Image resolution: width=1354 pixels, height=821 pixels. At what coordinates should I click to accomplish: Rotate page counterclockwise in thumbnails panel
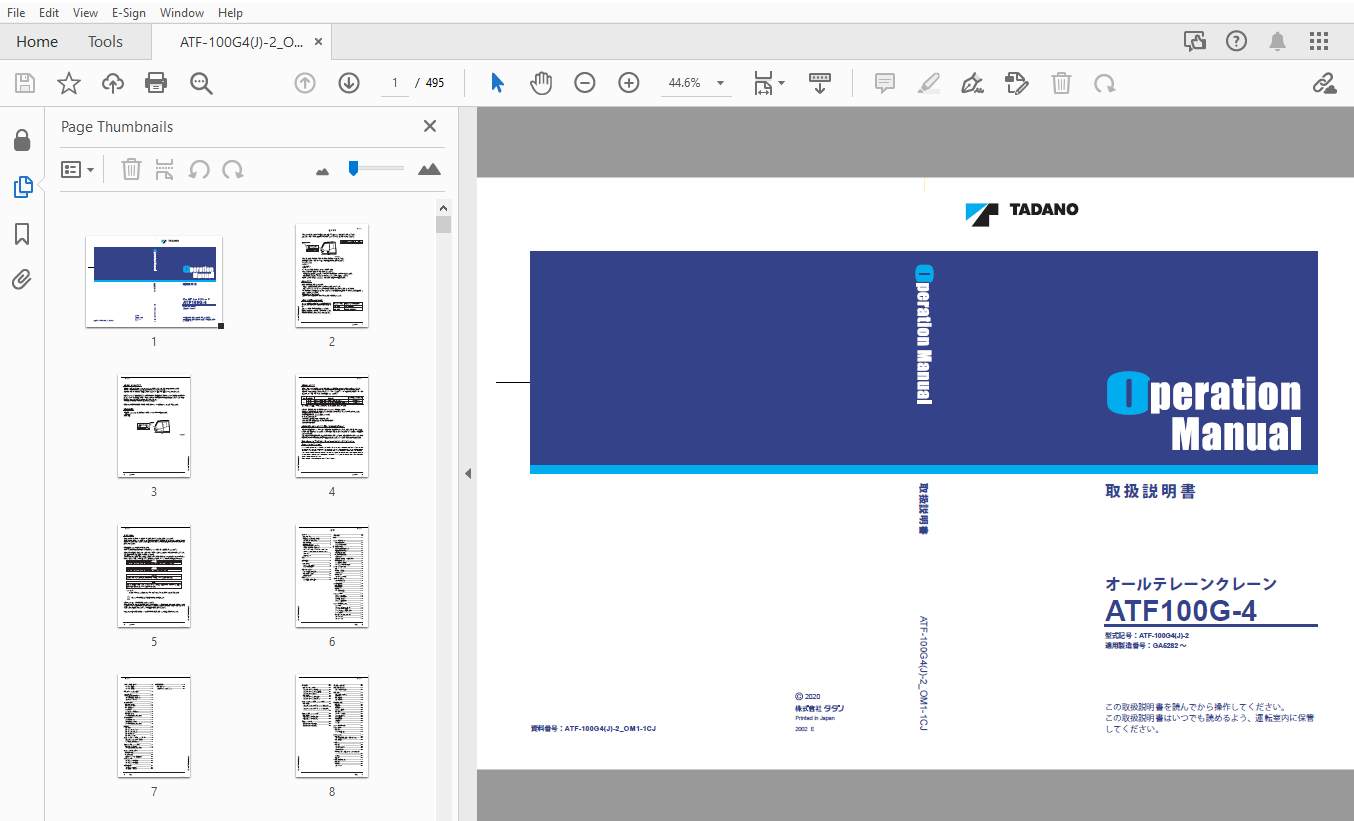pos(199,170)
